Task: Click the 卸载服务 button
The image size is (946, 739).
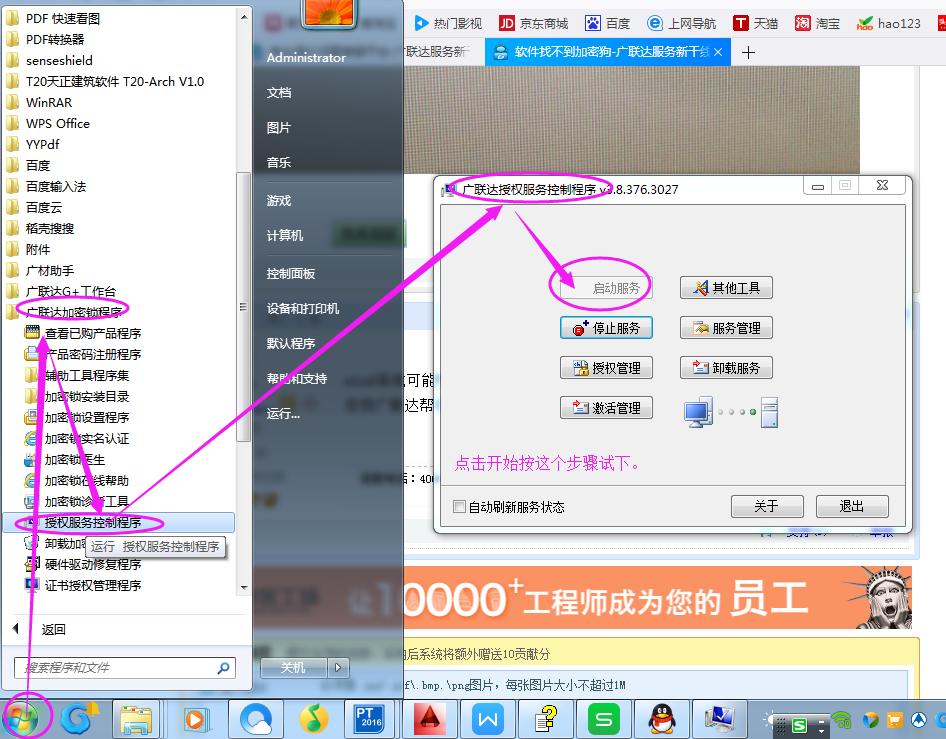Action: (x=726, y=367)
